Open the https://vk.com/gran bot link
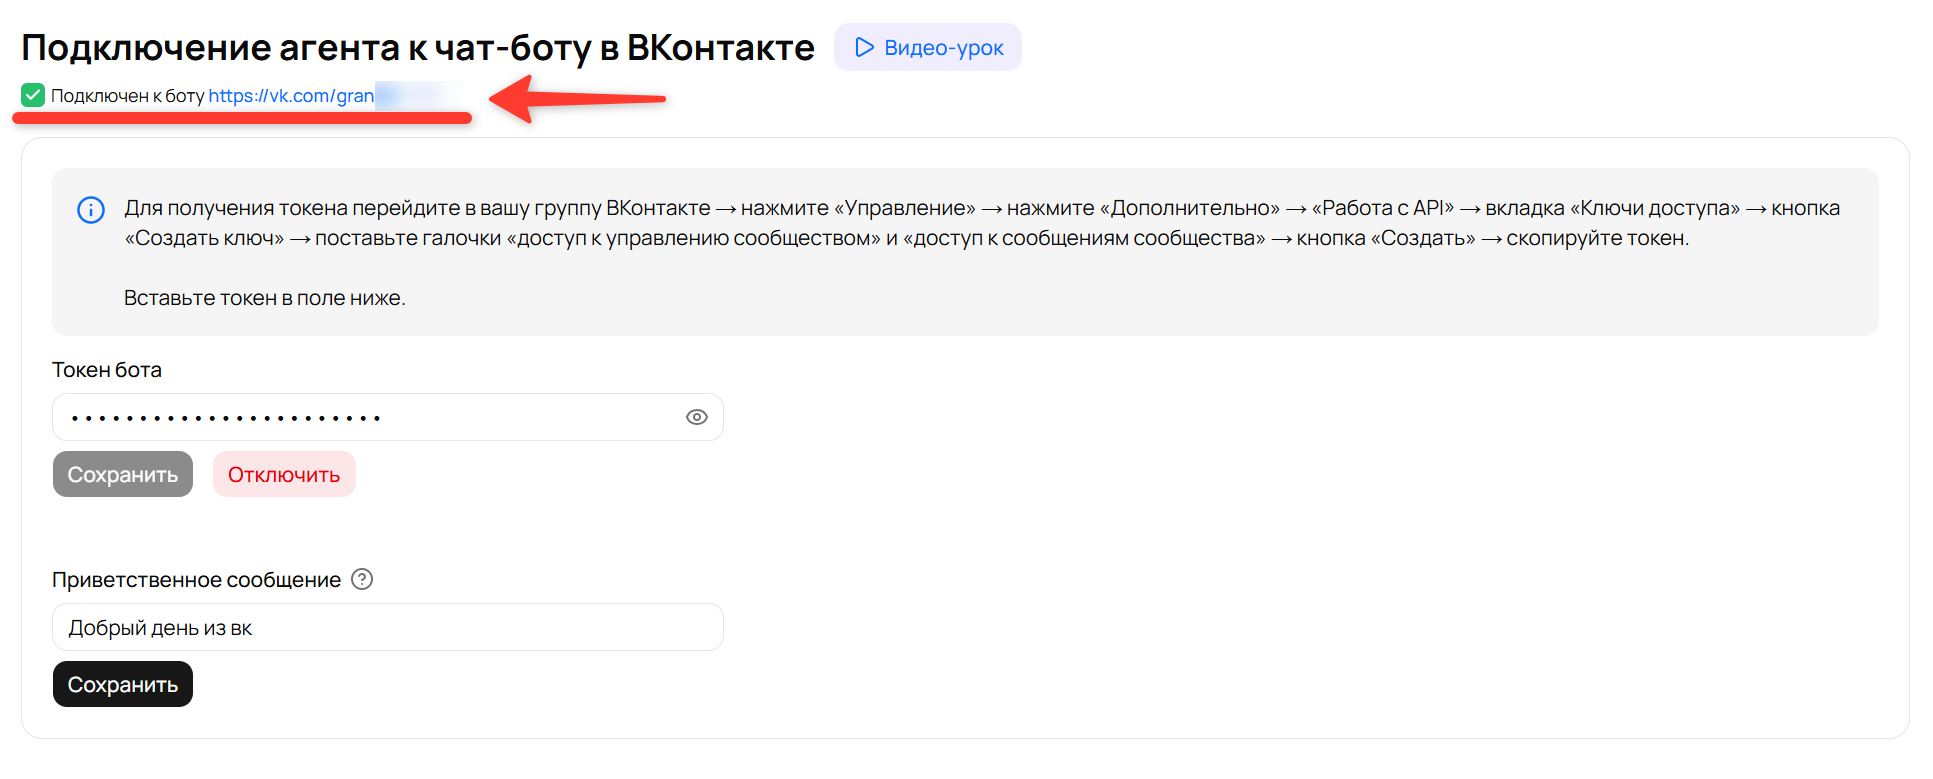This screenshot has width=1933, height=779. point(291,96)
